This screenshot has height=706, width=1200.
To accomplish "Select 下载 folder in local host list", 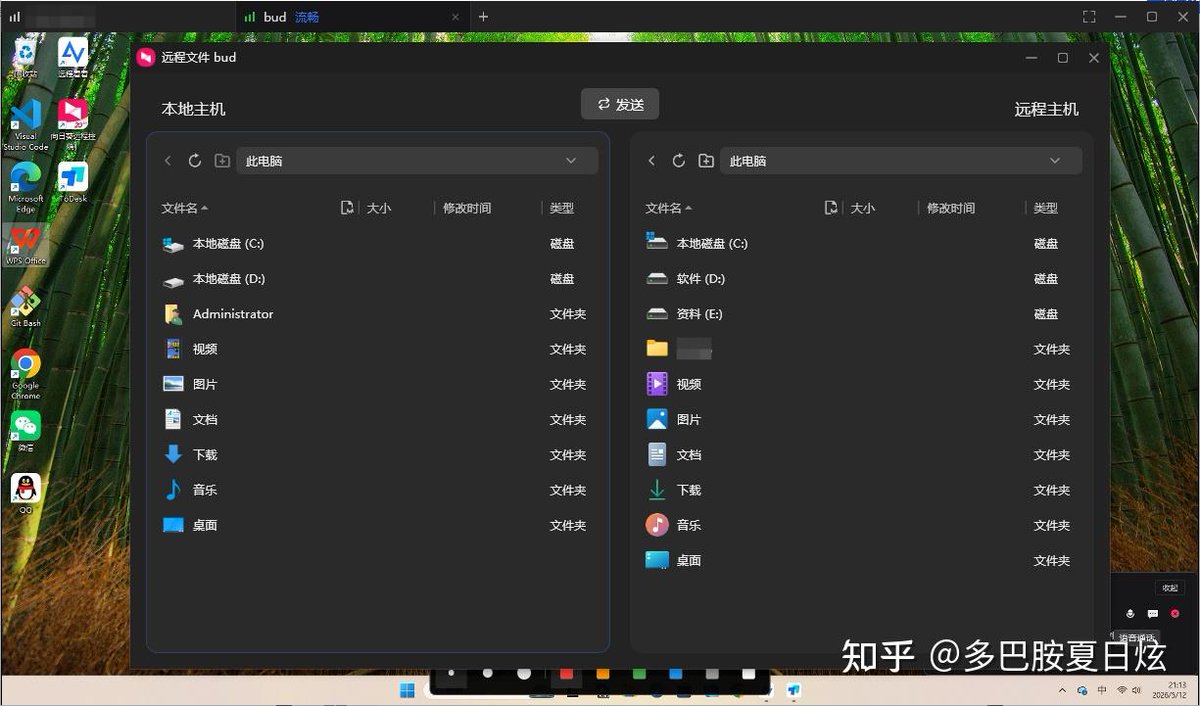I will point(378,455).
